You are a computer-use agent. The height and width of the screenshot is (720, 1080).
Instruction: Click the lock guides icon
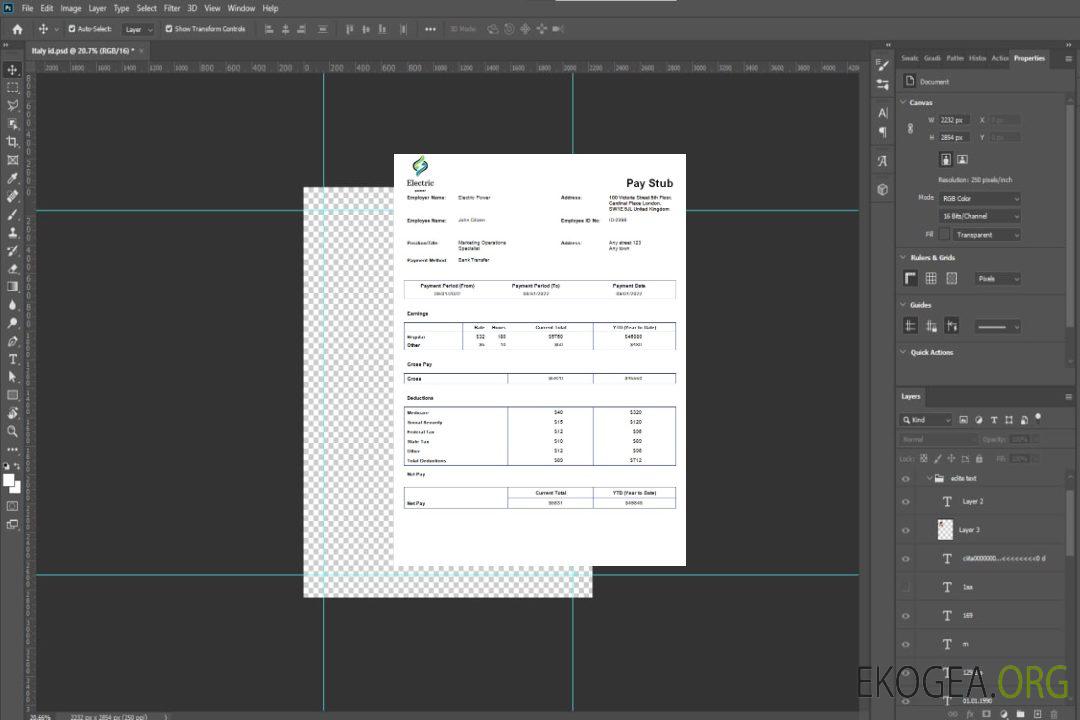pyautogui.click(x=931, y=326)
